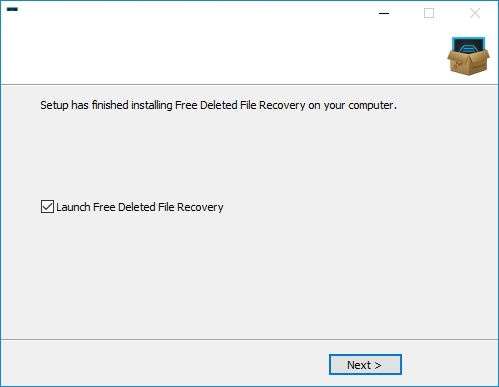
Task: Proceed past the finish page with Next
Action: point(365,365)
